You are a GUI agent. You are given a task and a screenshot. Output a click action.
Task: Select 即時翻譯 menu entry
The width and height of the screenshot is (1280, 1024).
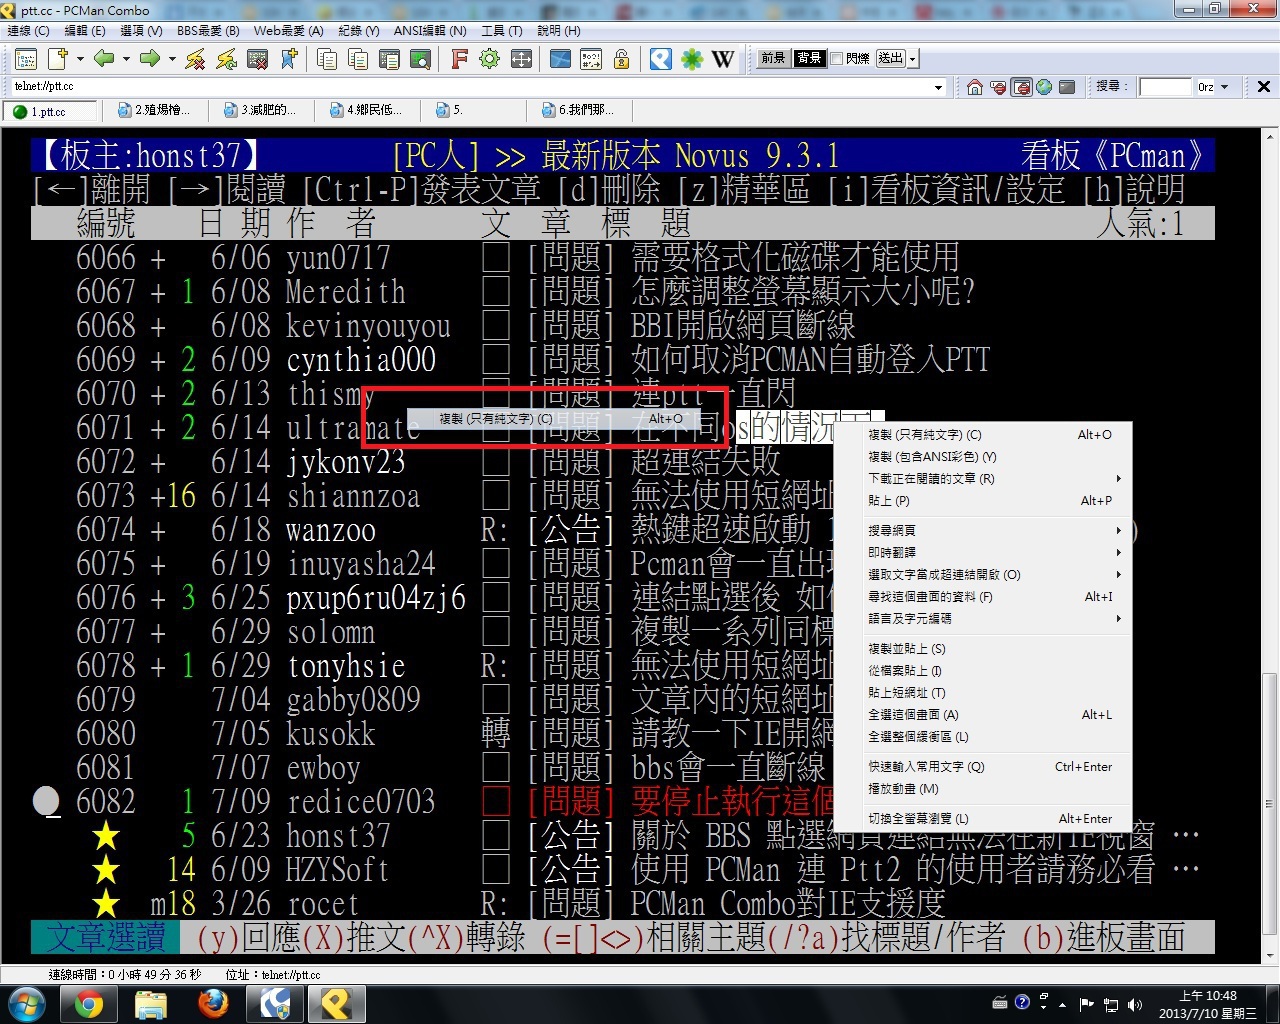point(983,552)
